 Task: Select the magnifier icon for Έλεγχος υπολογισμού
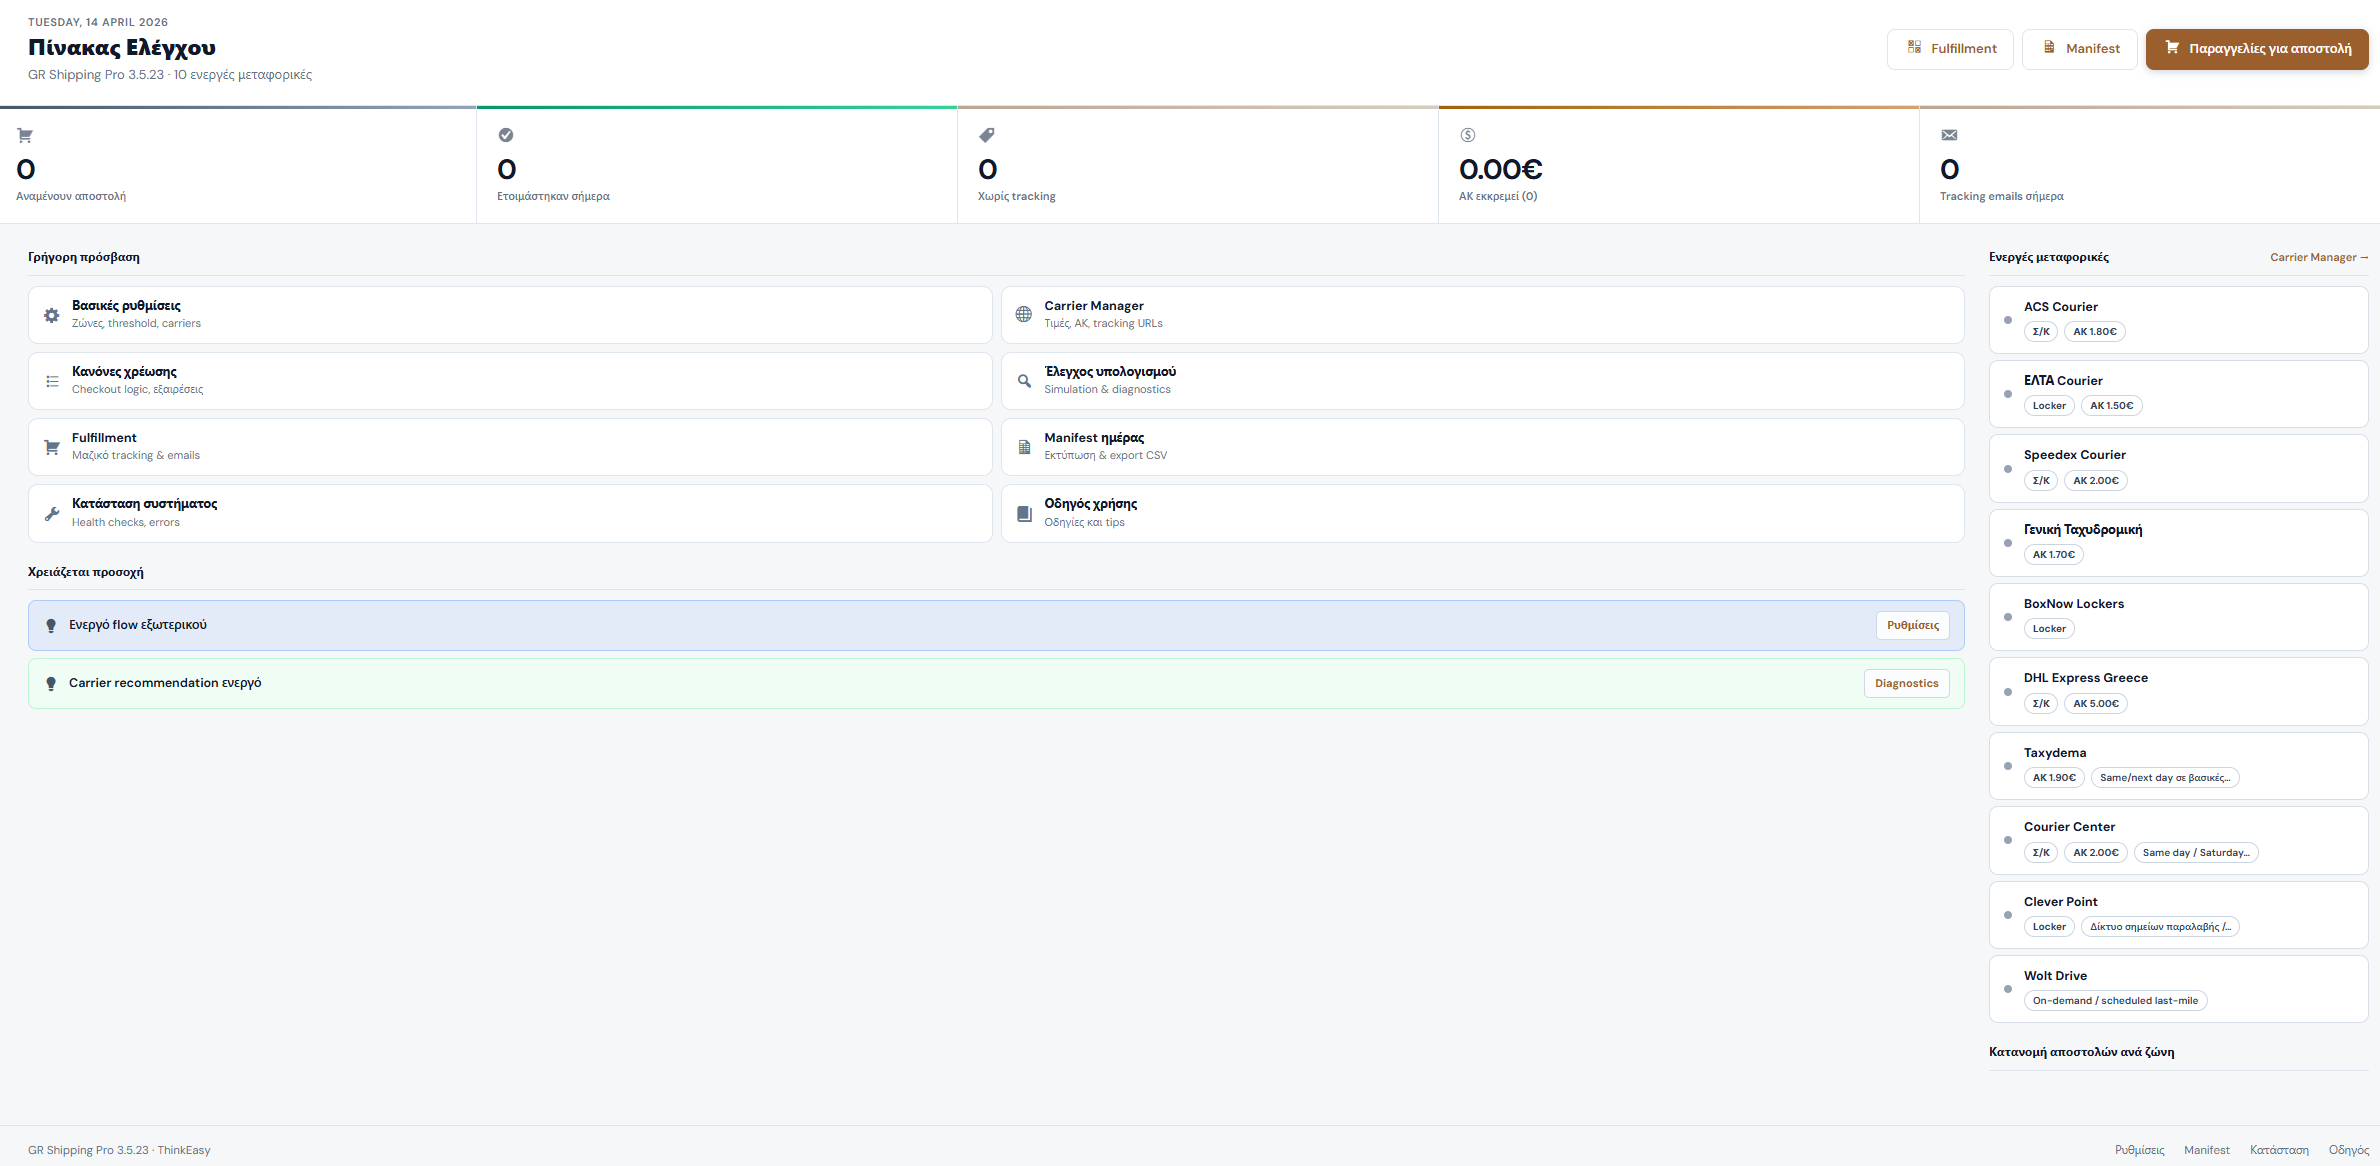(x=1024, y=380)
